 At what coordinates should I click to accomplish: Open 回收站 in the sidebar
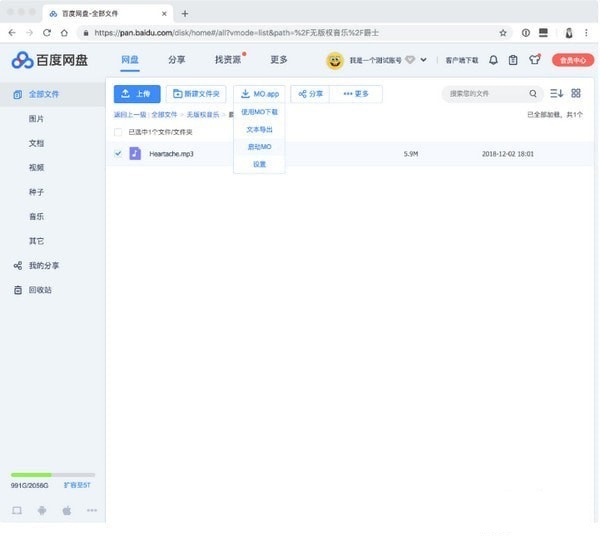[40, 290]
